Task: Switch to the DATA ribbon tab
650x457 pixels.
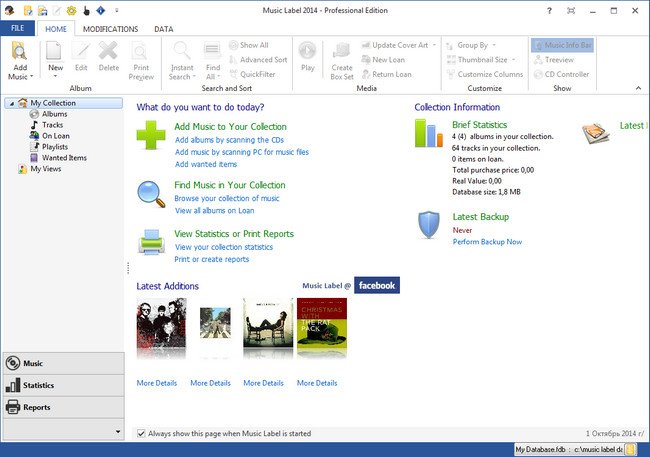Action: tap(163, 29)
